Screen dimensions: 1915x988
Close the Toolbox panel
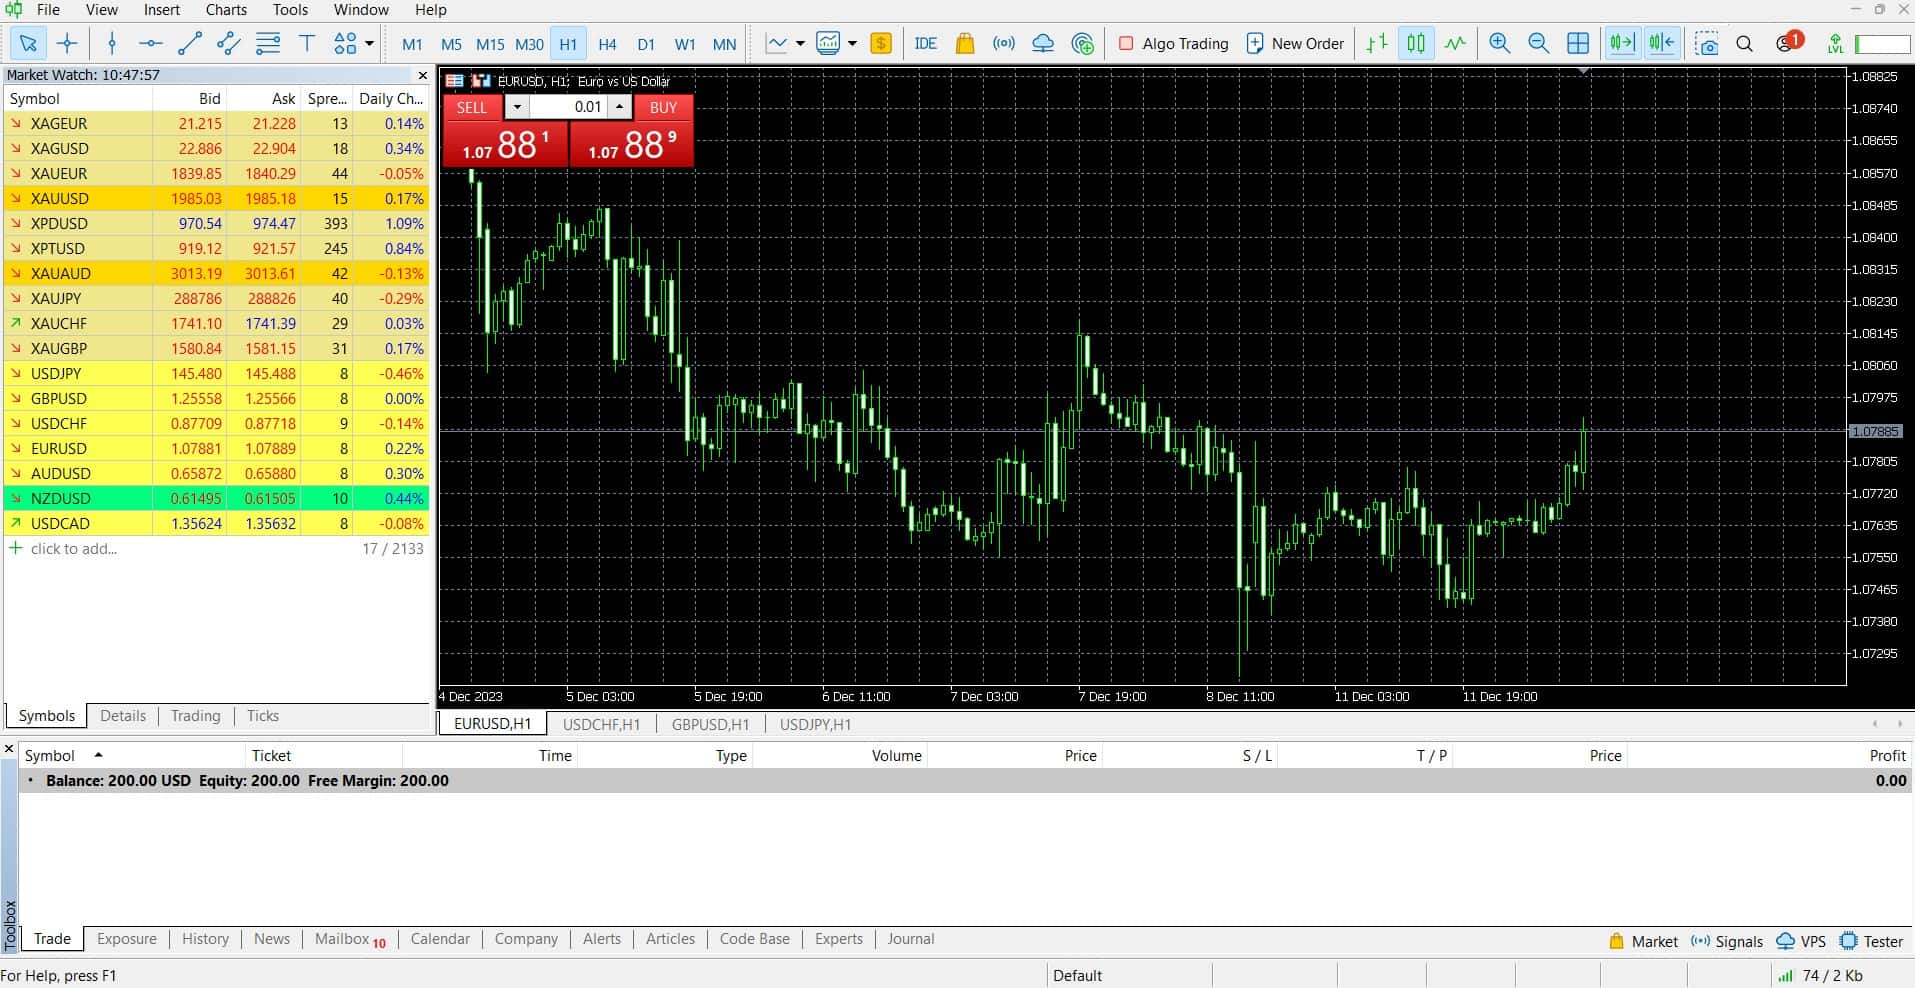click(9, 748)
